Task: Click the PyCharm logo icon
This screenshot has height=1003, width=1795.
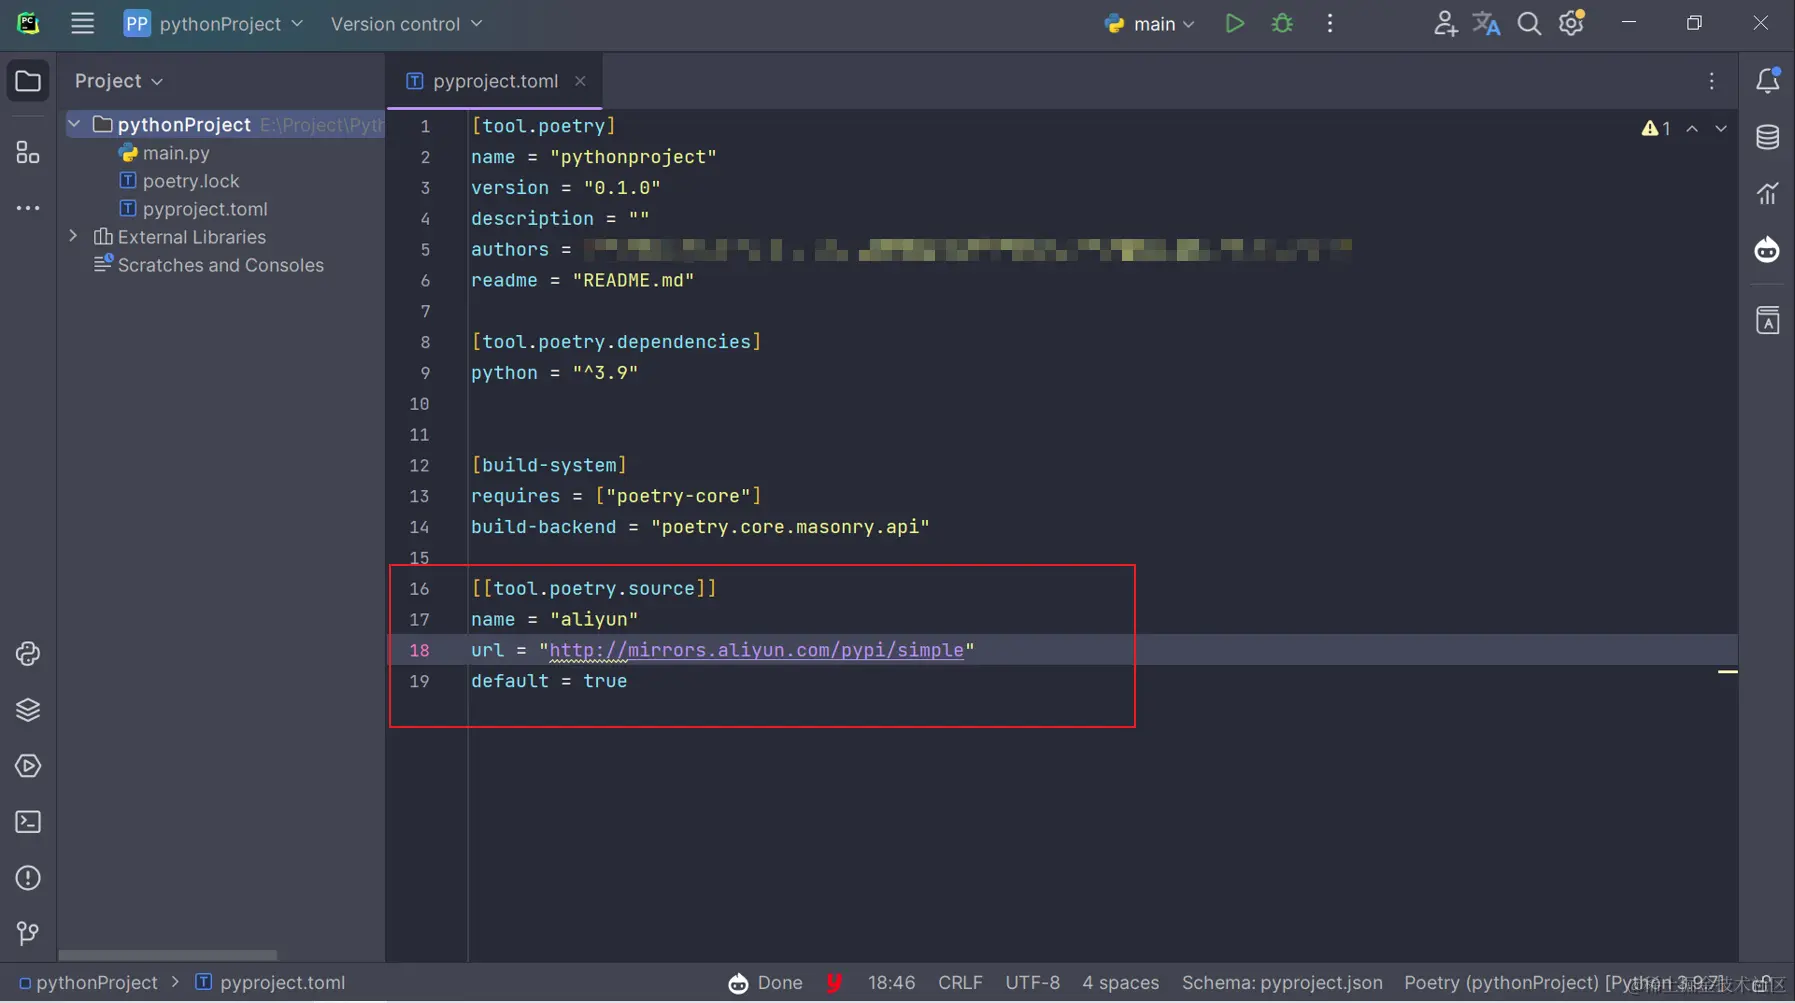Action: [28, 23]
